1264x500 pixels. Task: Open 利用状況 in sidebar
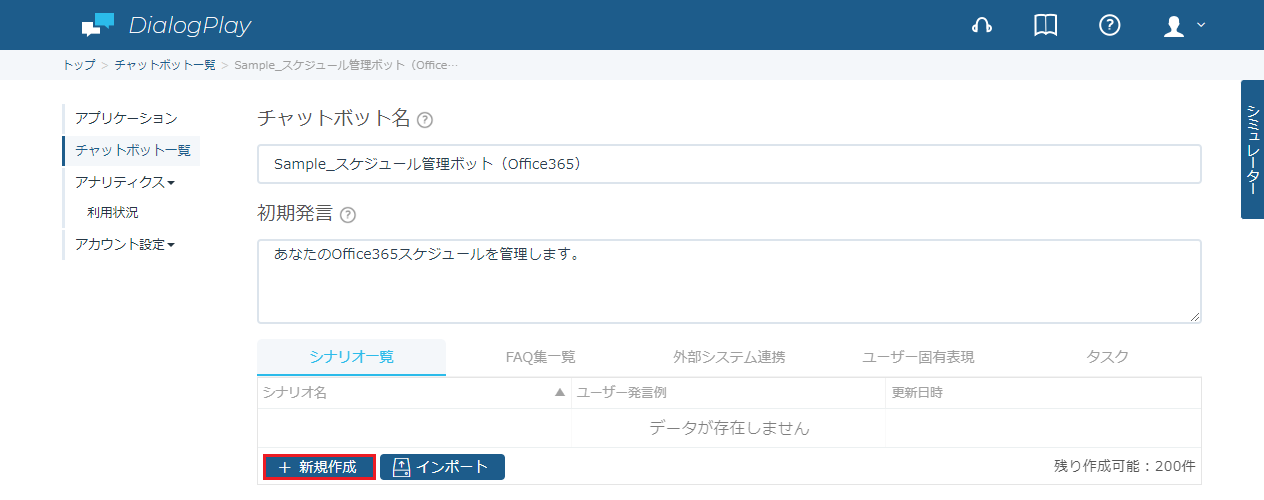pos(113,213)
